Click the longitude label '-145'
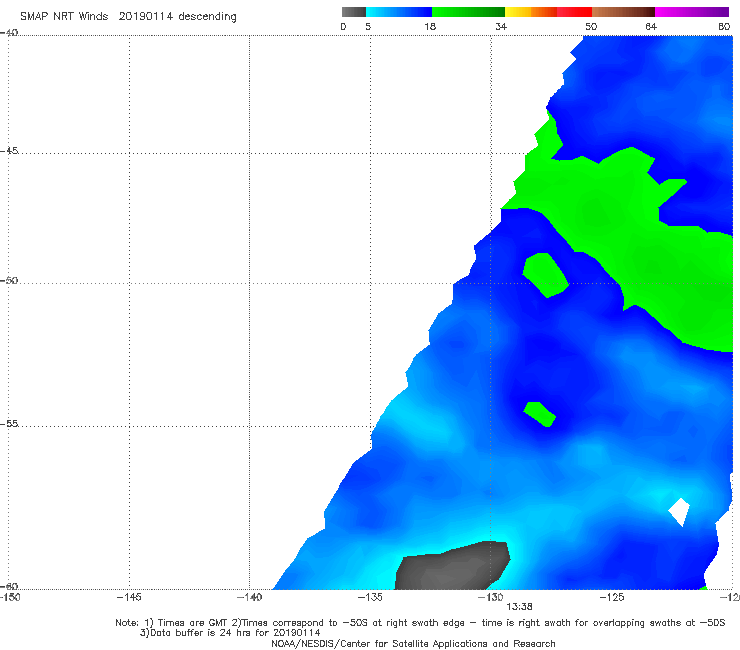The height and width of the screenshot is (650, 740). pyautogui.click(x=129, y=597)
